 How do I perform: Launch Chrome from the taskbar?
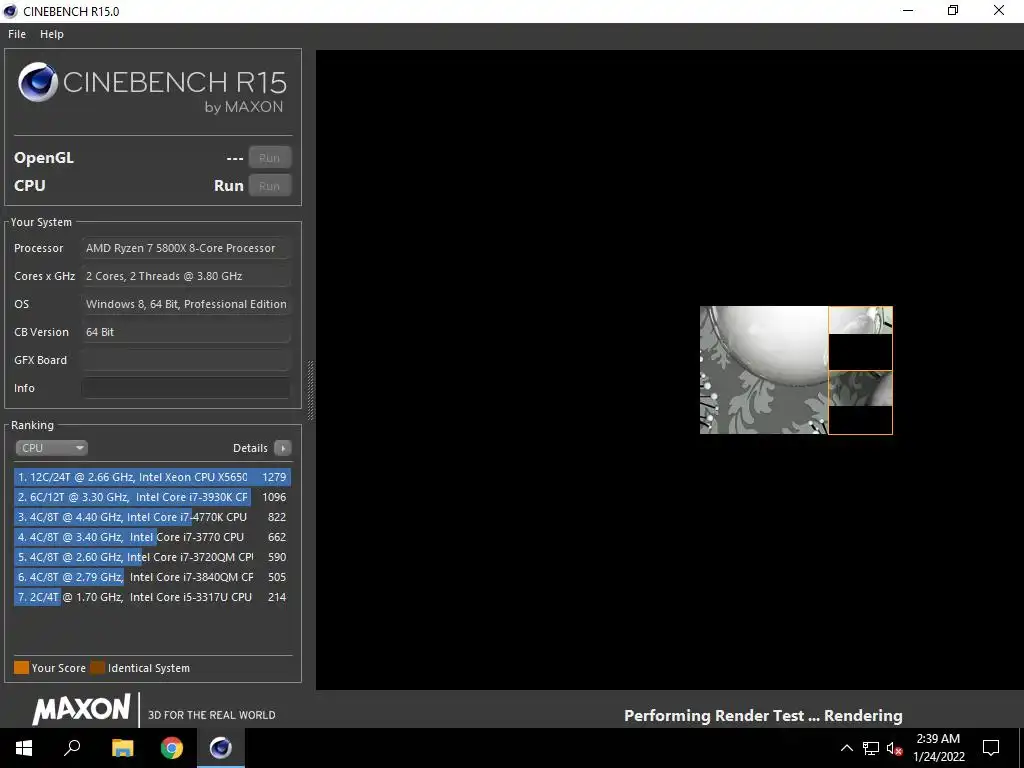click(172, 748)
